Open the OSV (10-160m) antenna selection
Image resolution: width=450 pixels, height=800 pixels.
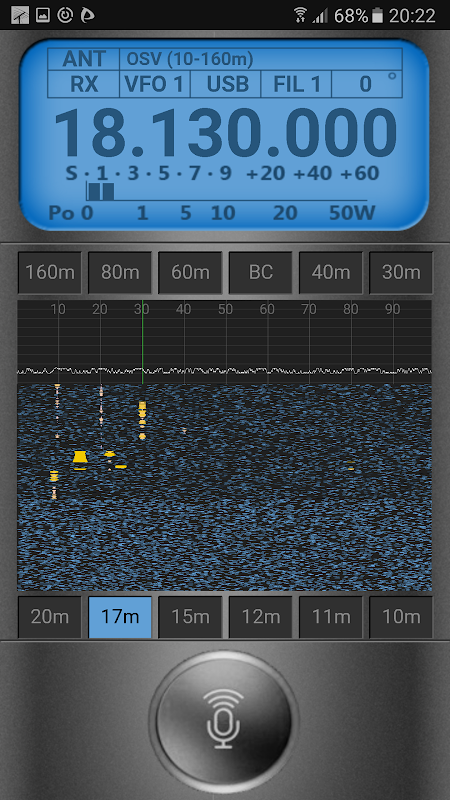(x=261, y=59)
